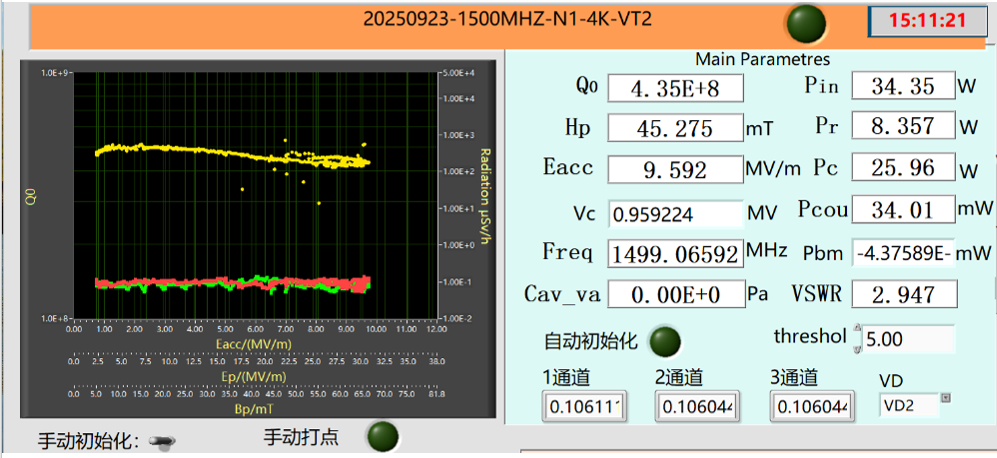Click the Eacc value field
Viewport: 997px width, 458px height.
click(676, 169)
